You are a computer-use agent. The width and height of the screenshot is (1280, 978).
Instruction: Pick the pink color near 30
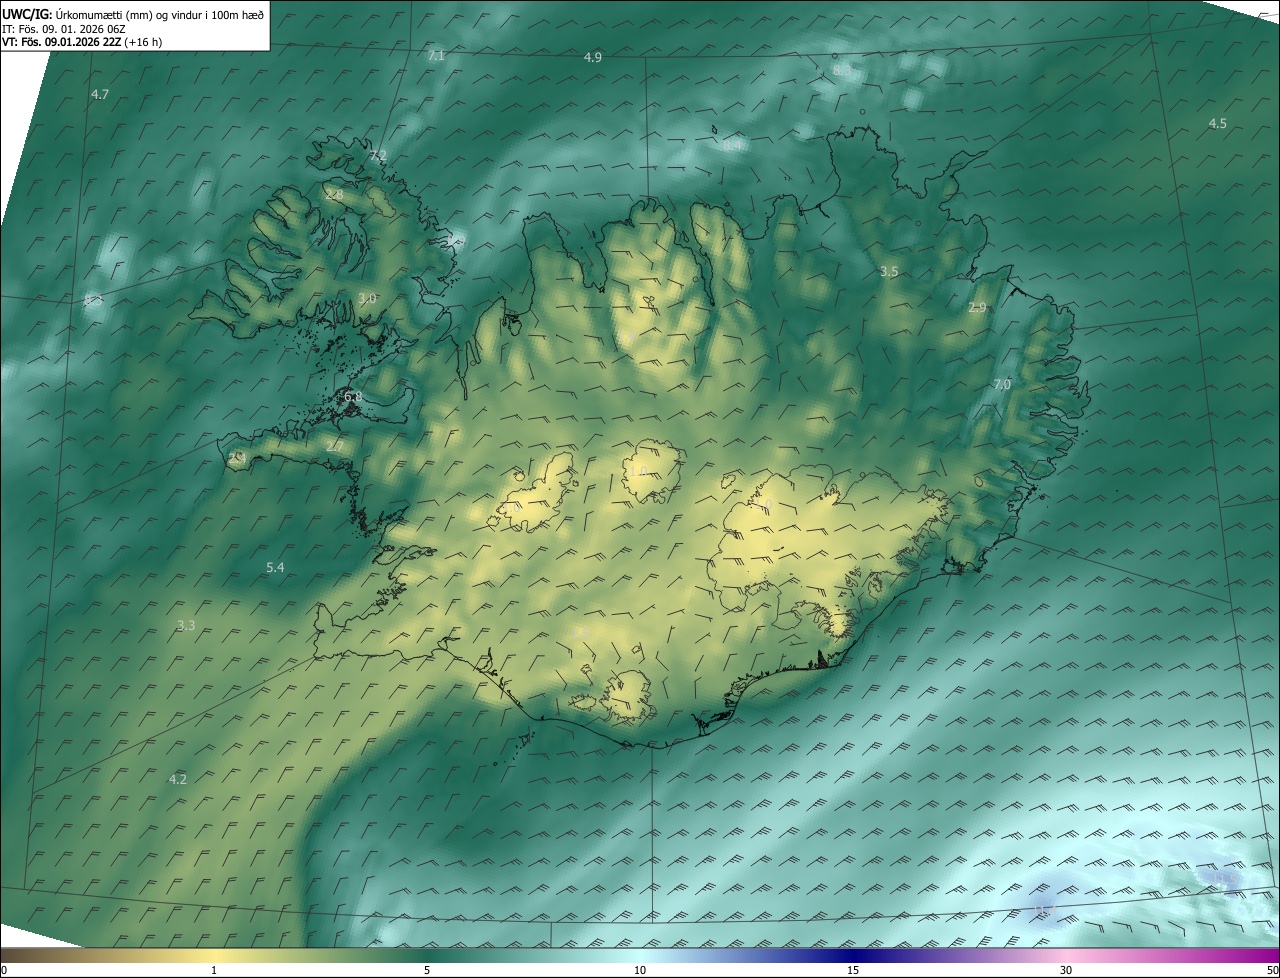(x=1066, y=955)
